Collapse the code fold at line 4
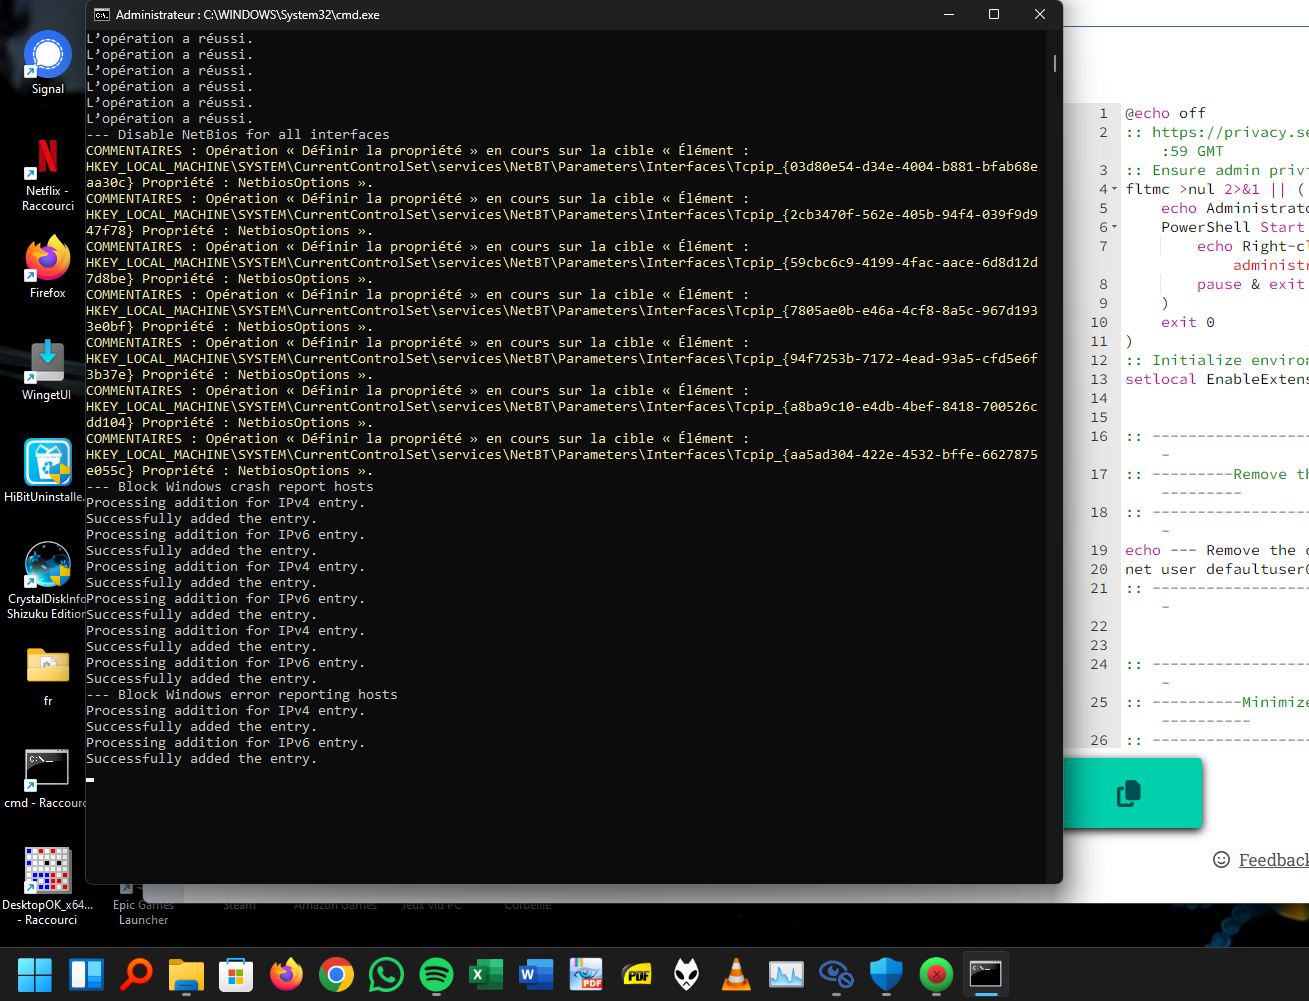The height and width of the screenshot is (1001, 1309). click(x=1114, y=189)
